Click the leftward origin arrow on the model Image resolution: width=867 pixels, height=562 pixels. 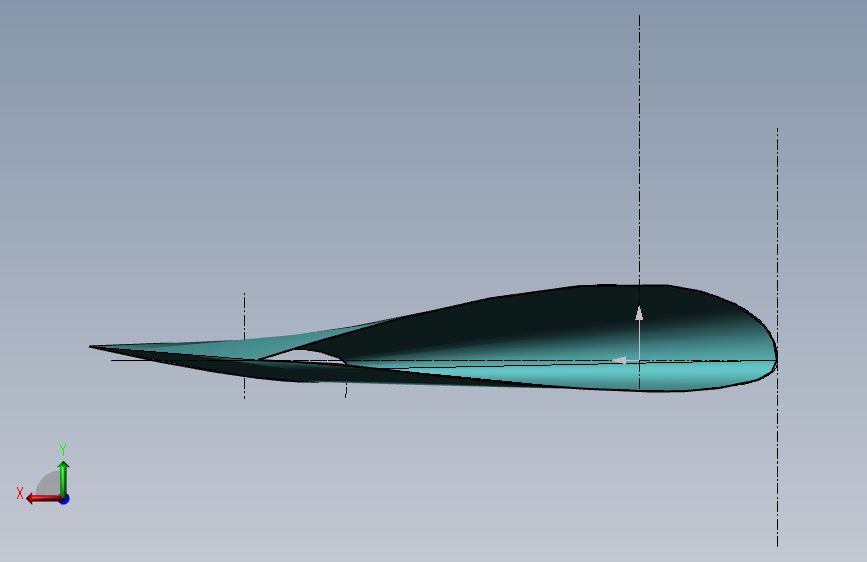click(x=619, y=360)
